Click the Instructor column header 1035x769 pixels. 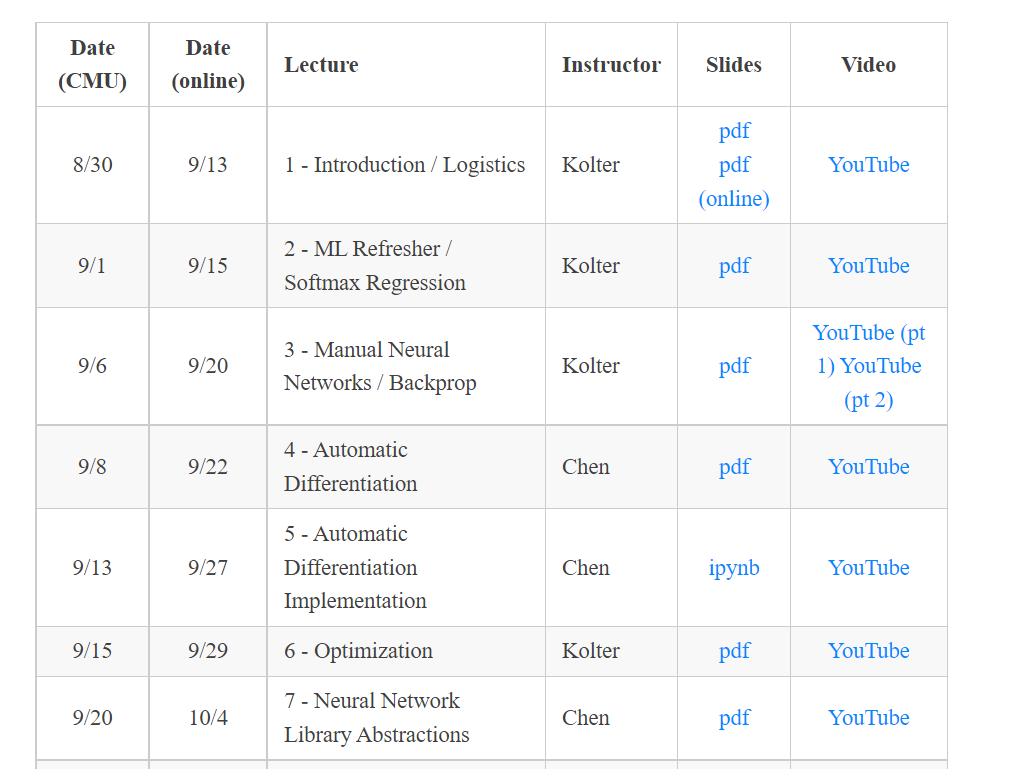(611, 65)
